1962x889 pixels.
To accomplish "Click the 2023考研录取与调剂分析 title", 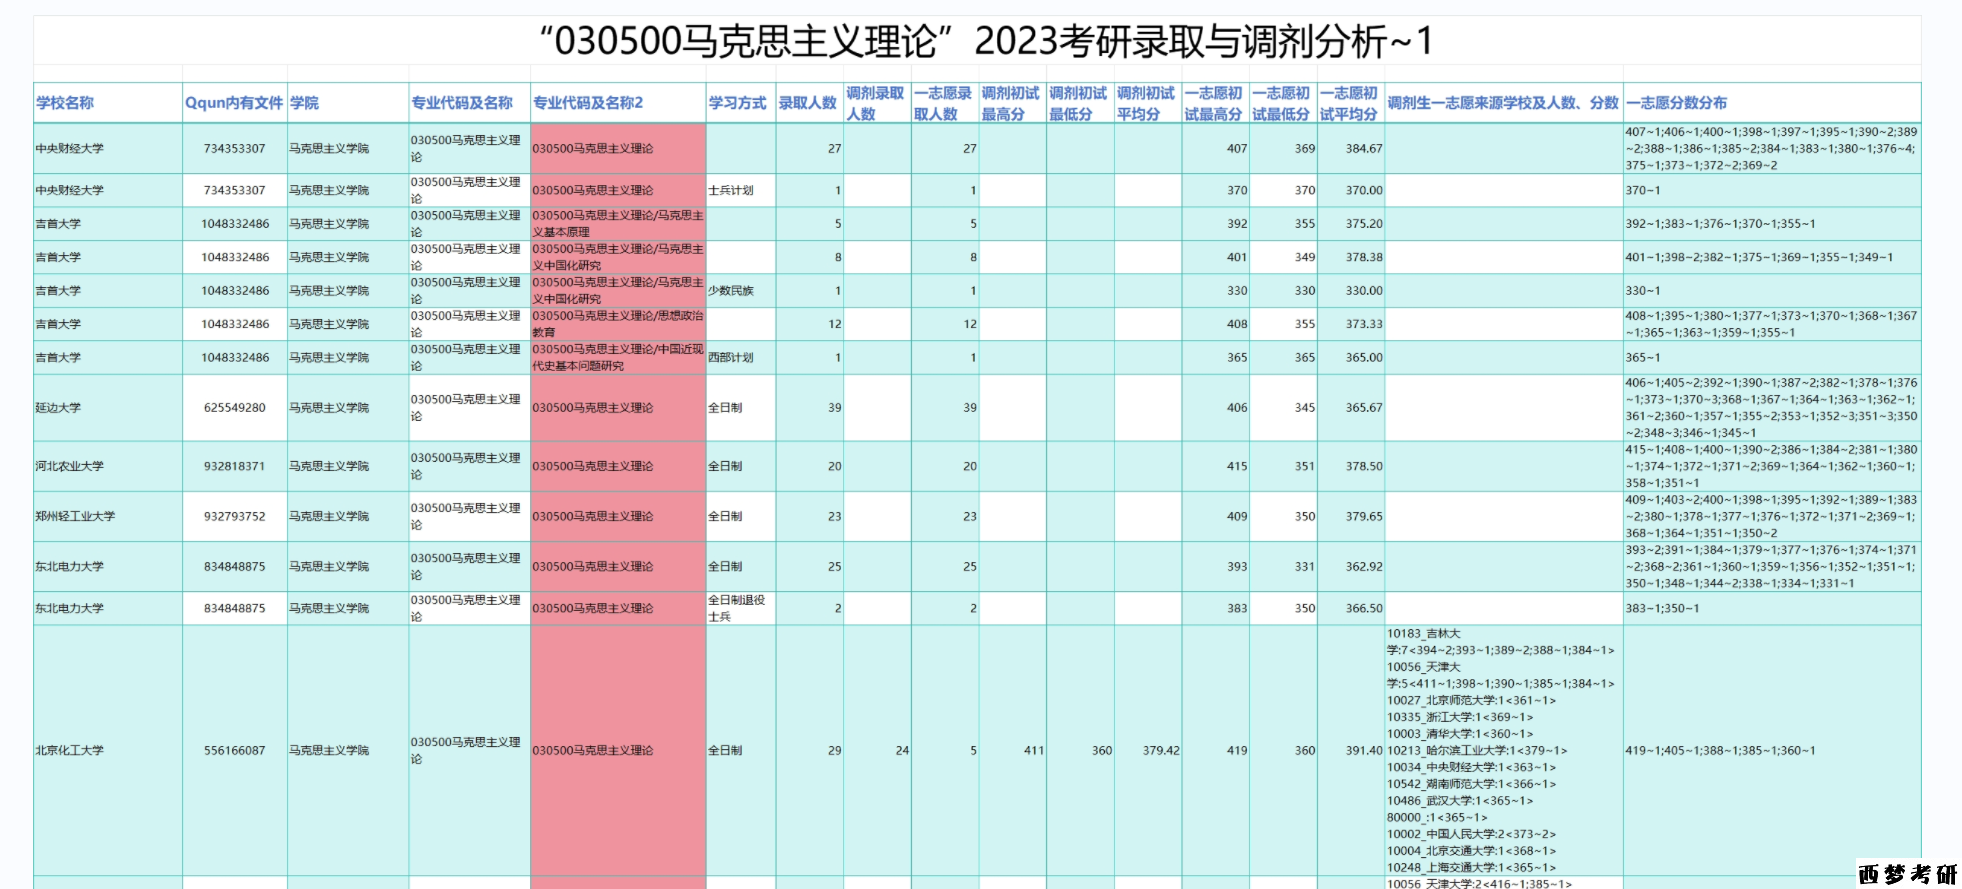I will click(x=987, y=41).
